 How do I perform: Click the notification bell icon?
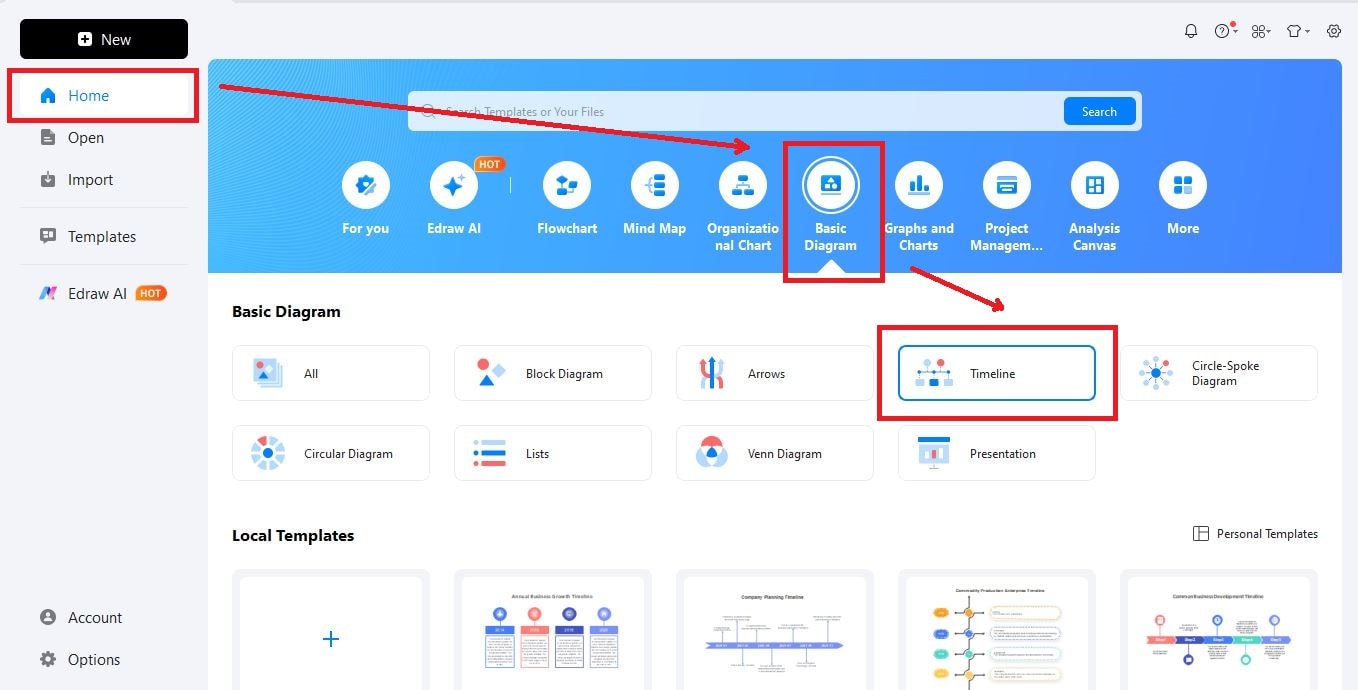[1191, 31]
